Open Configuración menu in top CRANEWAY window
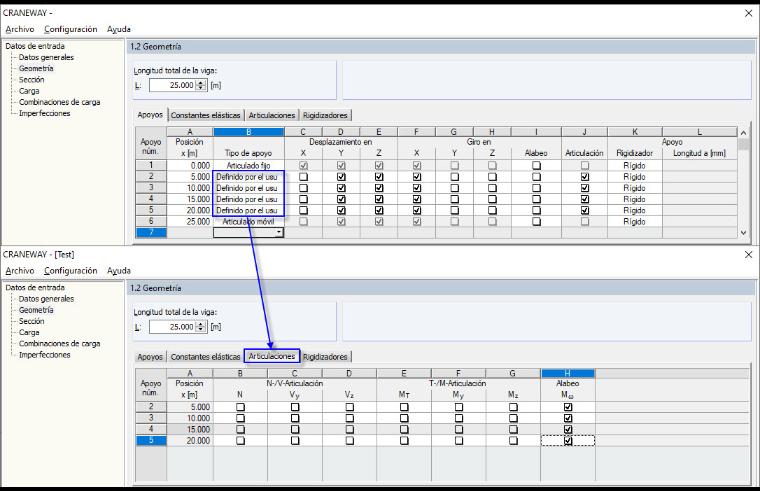This screenshot has height=491, width=760. (x=71, y=29)
